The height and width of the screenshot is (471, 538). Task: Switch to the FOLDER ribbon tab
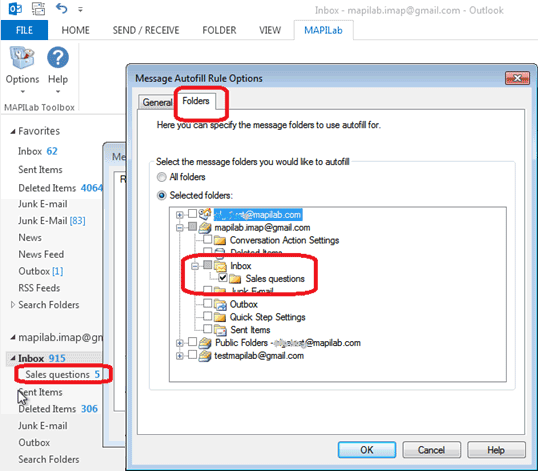coord(219,30)
